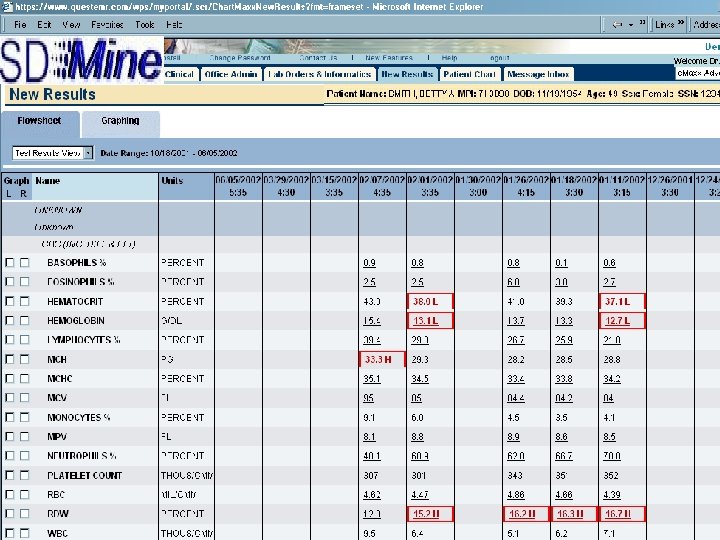Click the New Features link
Viewport: 720px width, 540px height.
click(x=389, y=58)
